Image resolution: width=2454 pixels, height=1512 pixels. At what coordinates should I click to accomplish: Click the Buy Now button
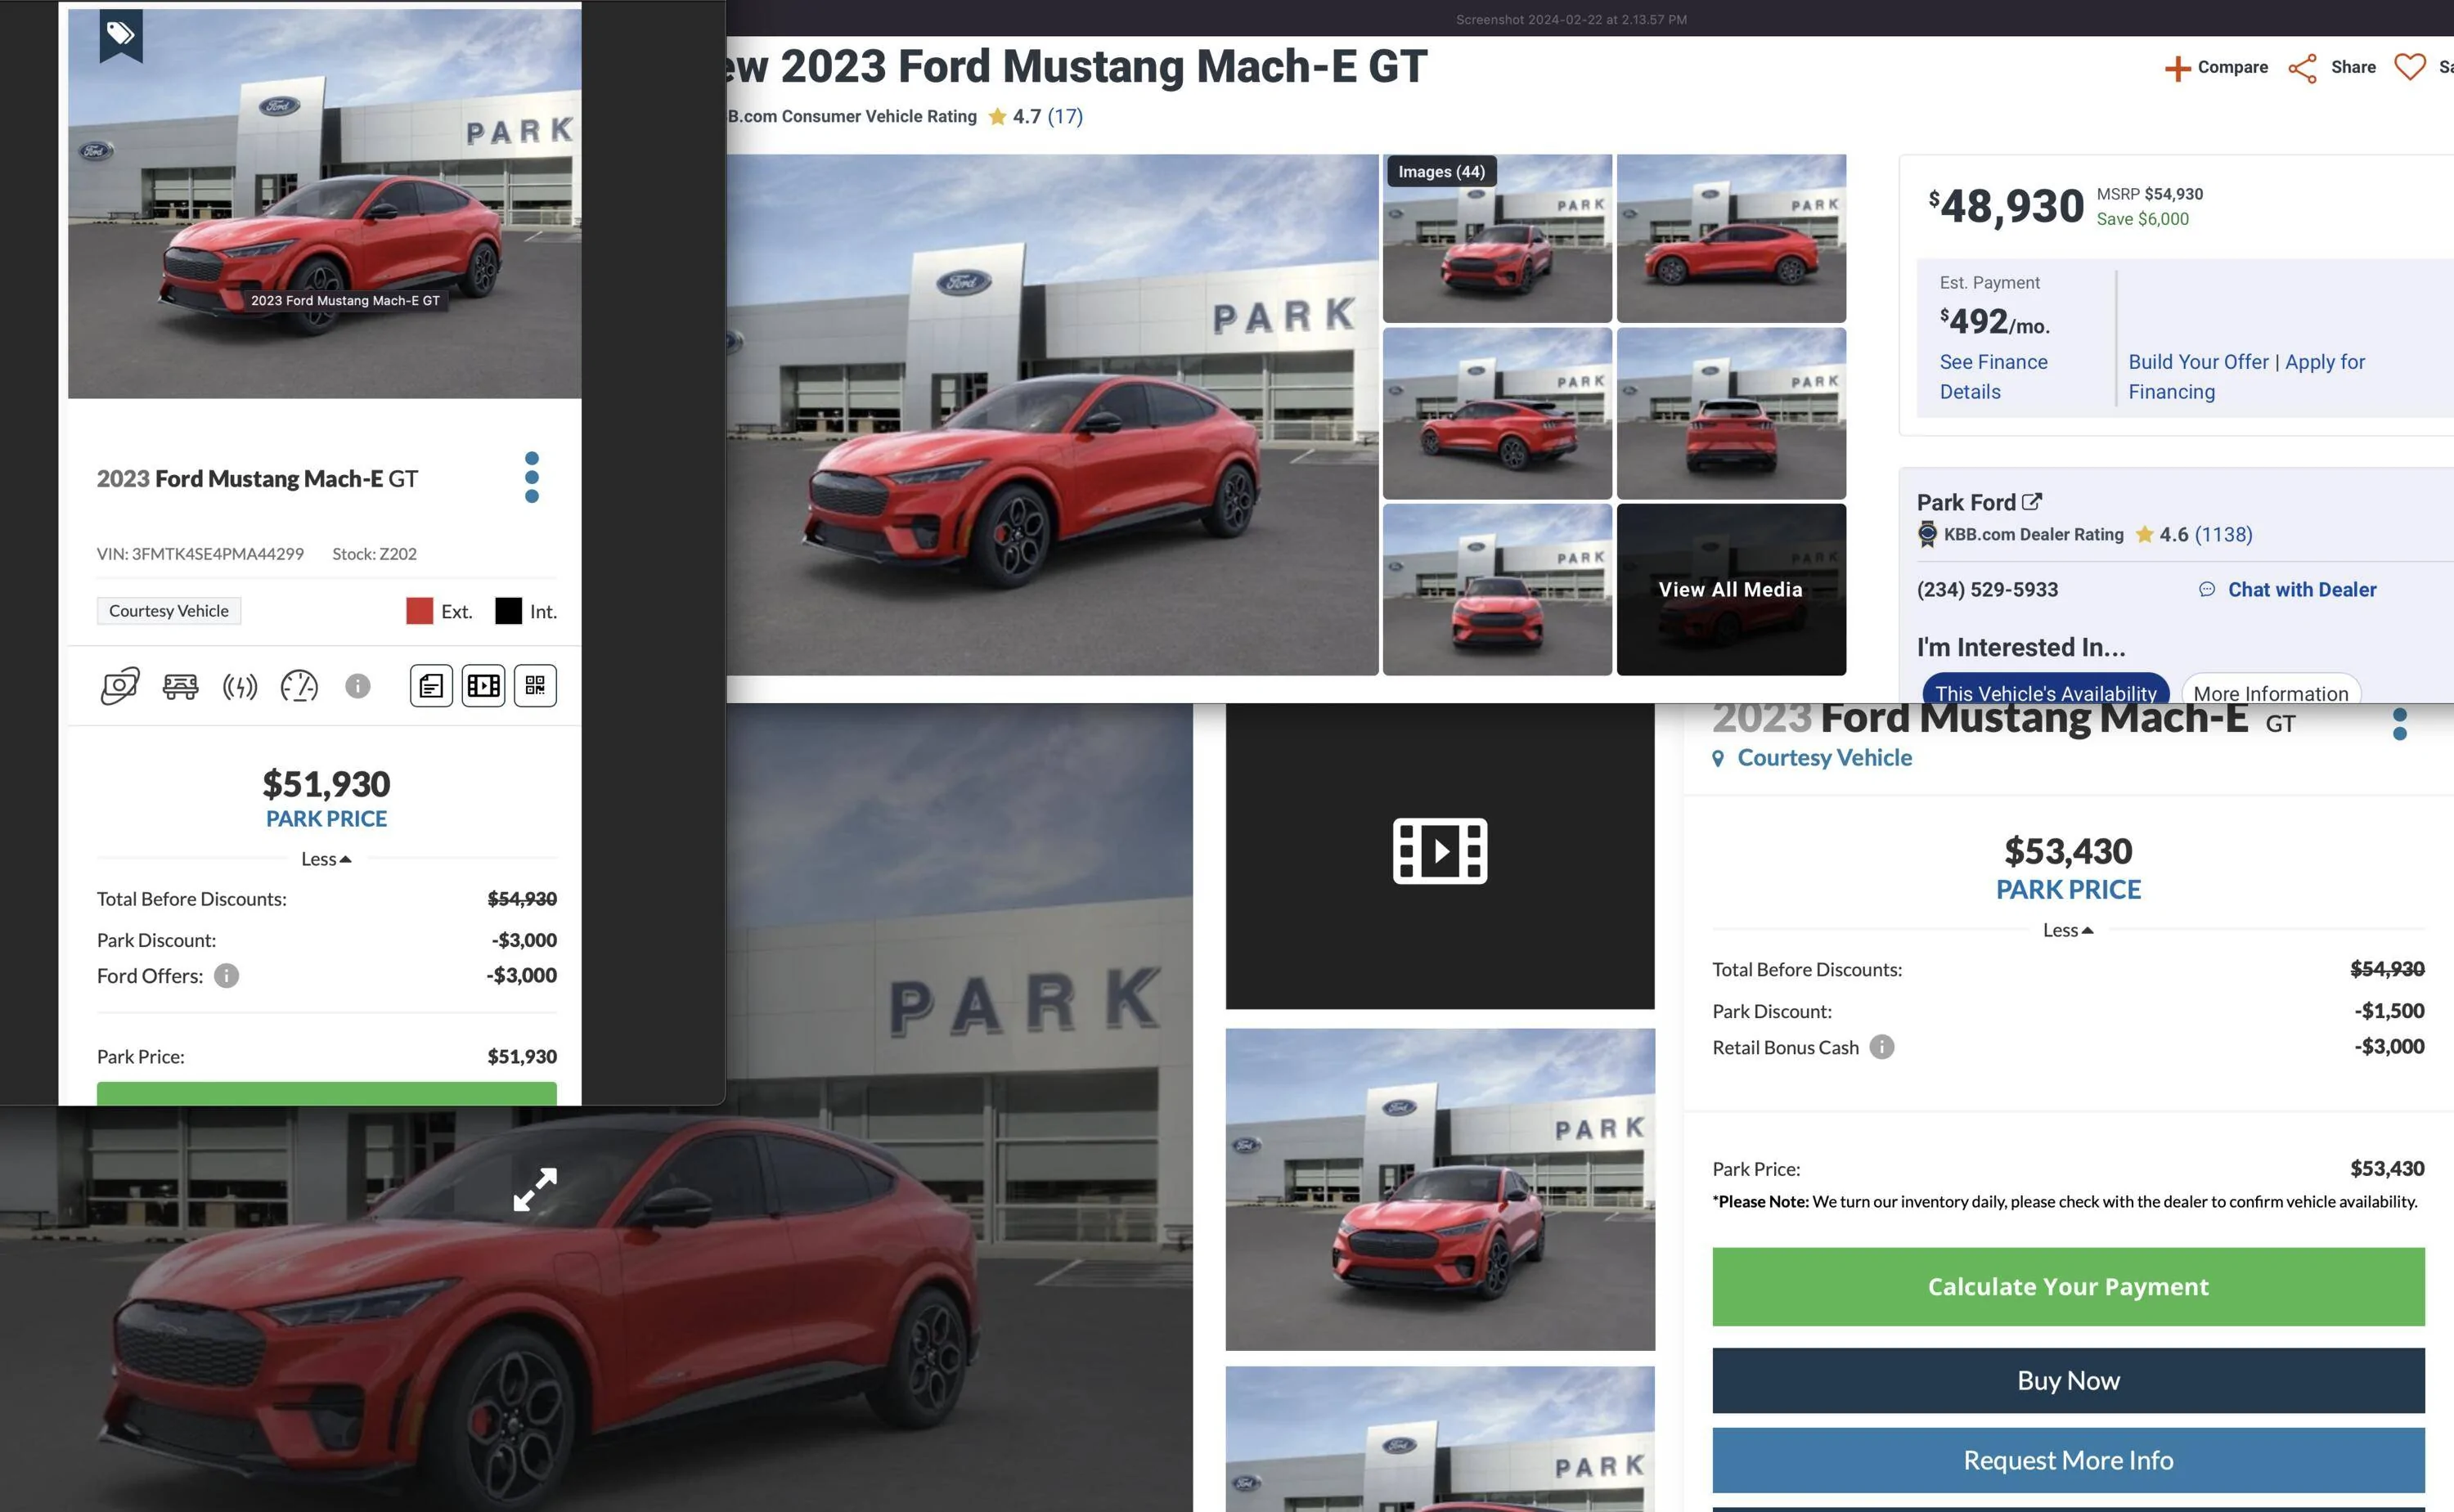2068,1381
